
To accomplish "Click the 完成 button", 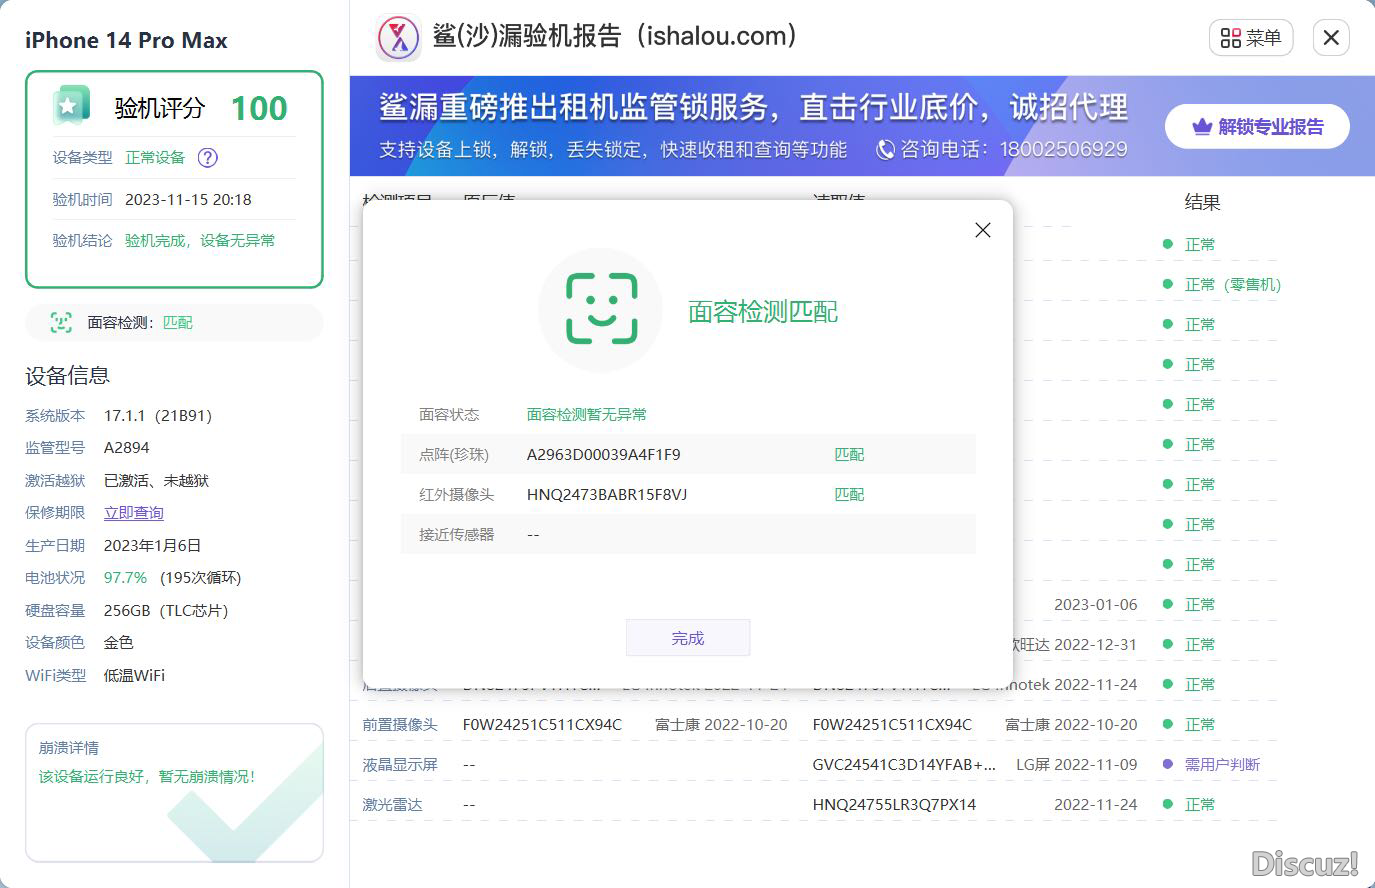I will coord(688,638).
